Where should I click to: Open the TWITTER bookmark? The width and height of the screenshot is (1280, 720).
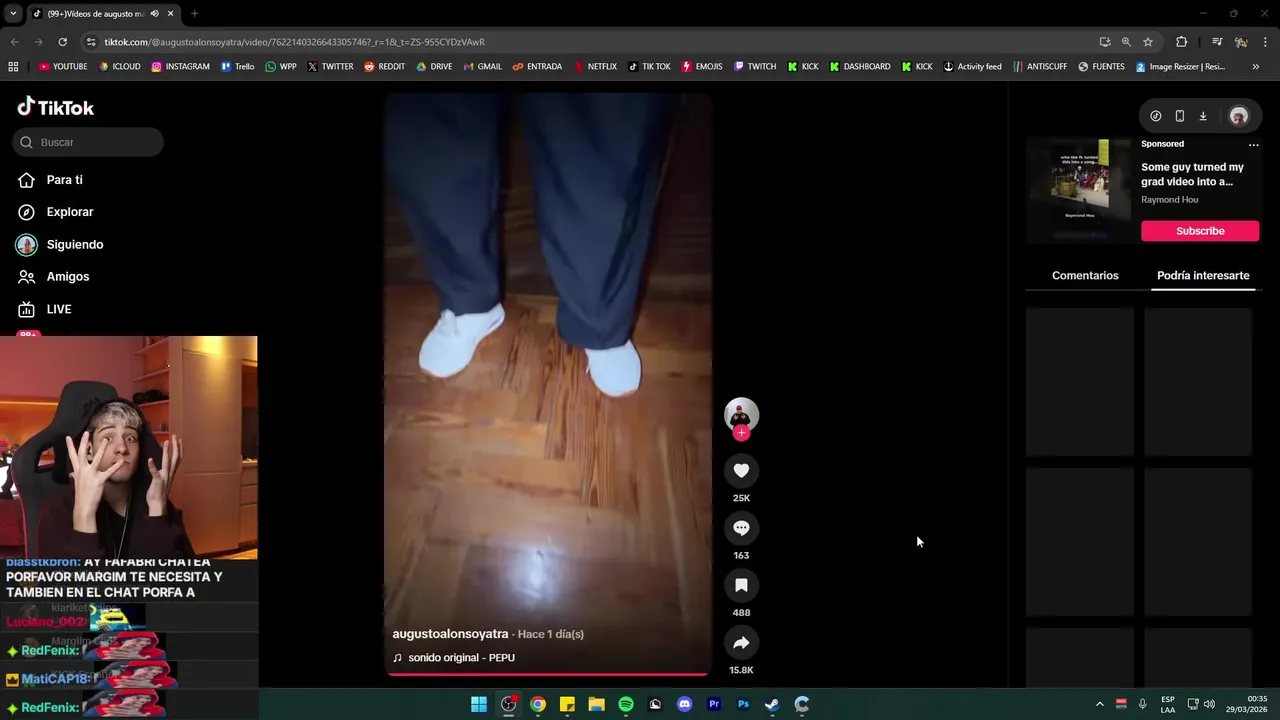[330, 67]
